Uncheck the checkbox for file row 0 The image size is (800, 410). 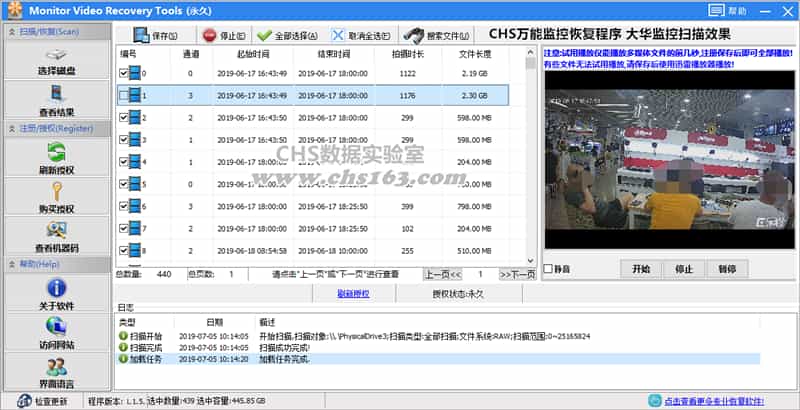[x=123, y=73]
